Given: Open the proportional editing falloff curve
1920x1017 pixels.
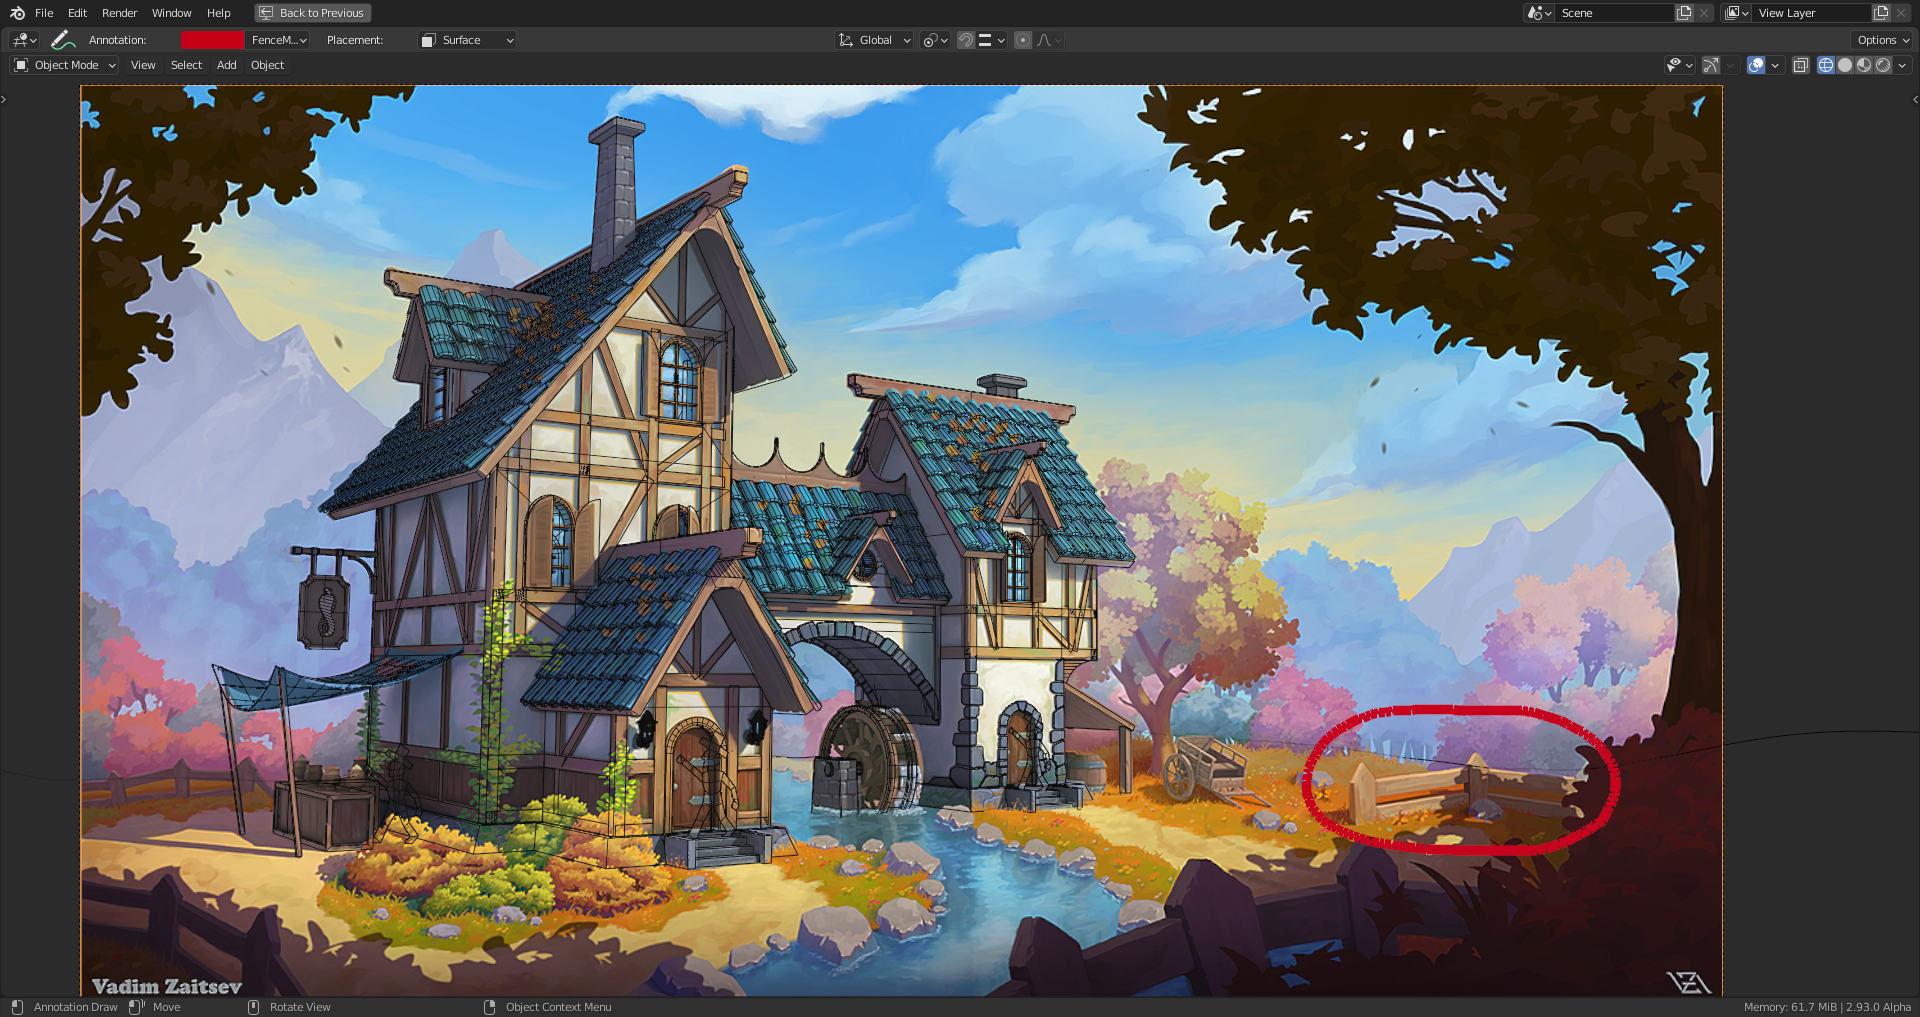Looking at the screenshot, I should pyautogui.click(x=1049, y=40).
